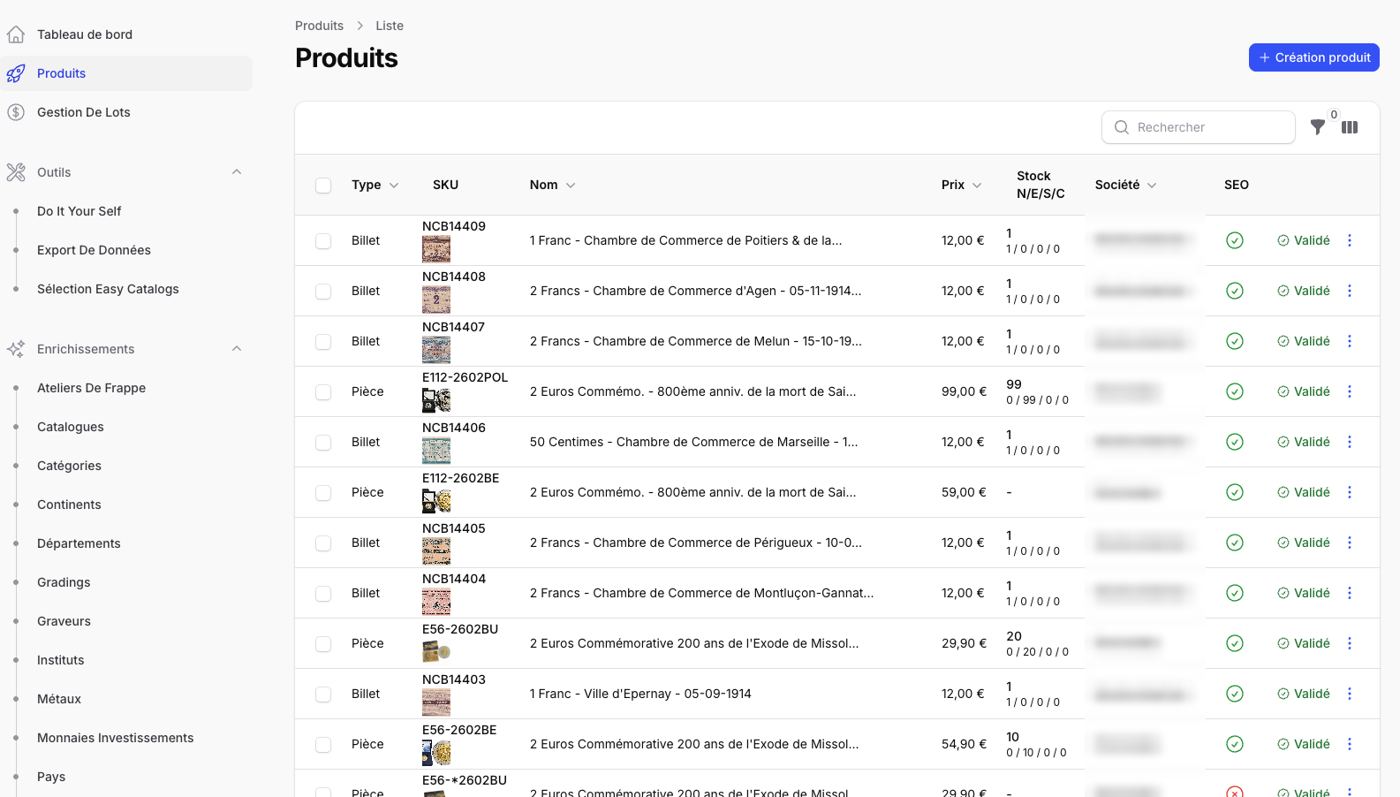
Task: Sort by the Société column header
Action: [x=1125, y=185]
